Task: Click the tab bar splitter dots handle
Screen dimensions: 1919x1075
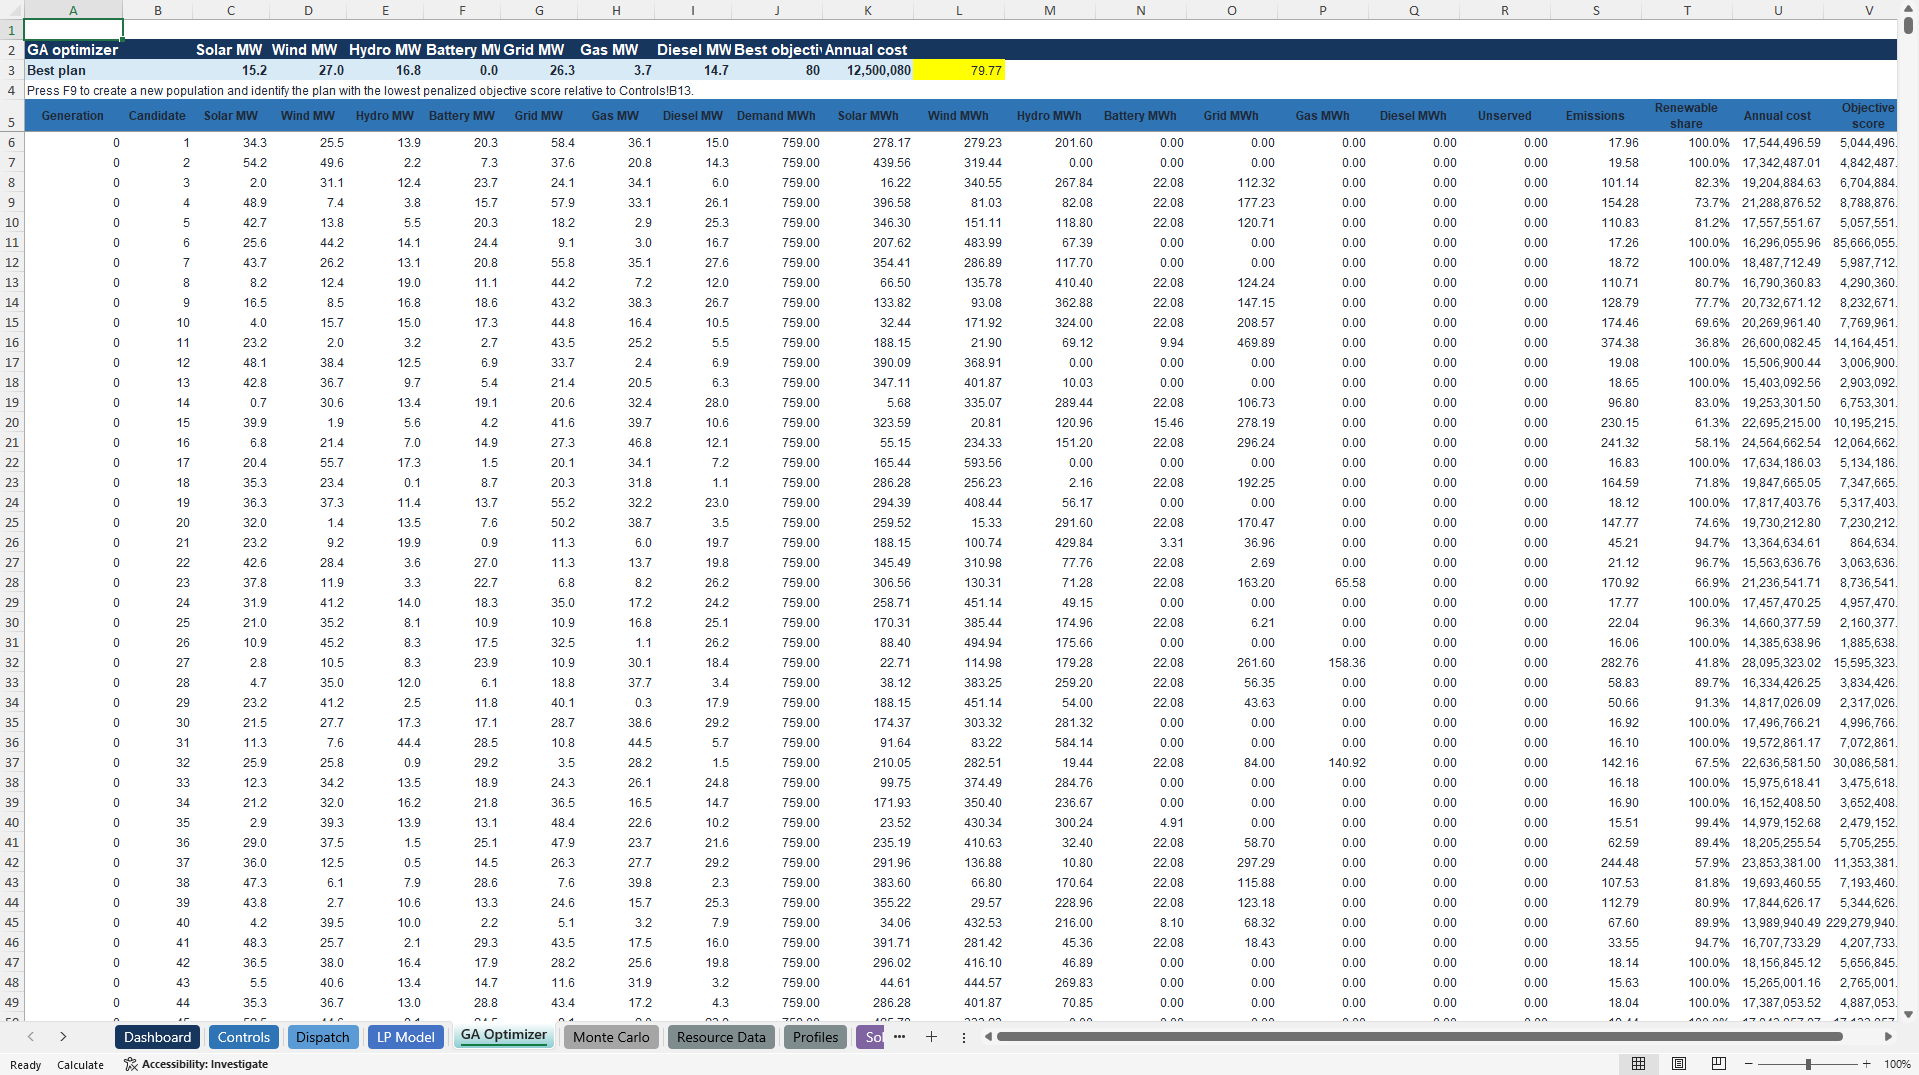Action: [964, 1037]
